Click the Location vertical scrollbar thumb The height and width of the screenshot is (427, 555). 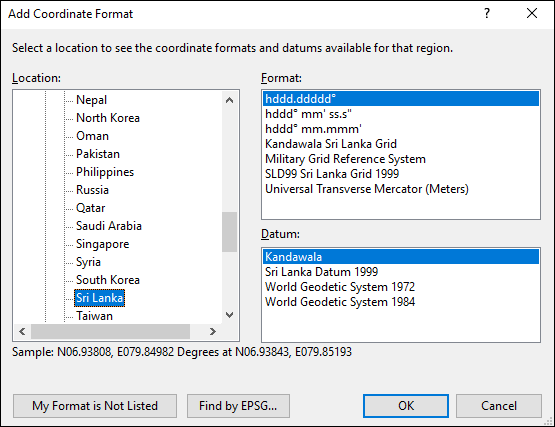pyautogui.click(x=229, y=232)
